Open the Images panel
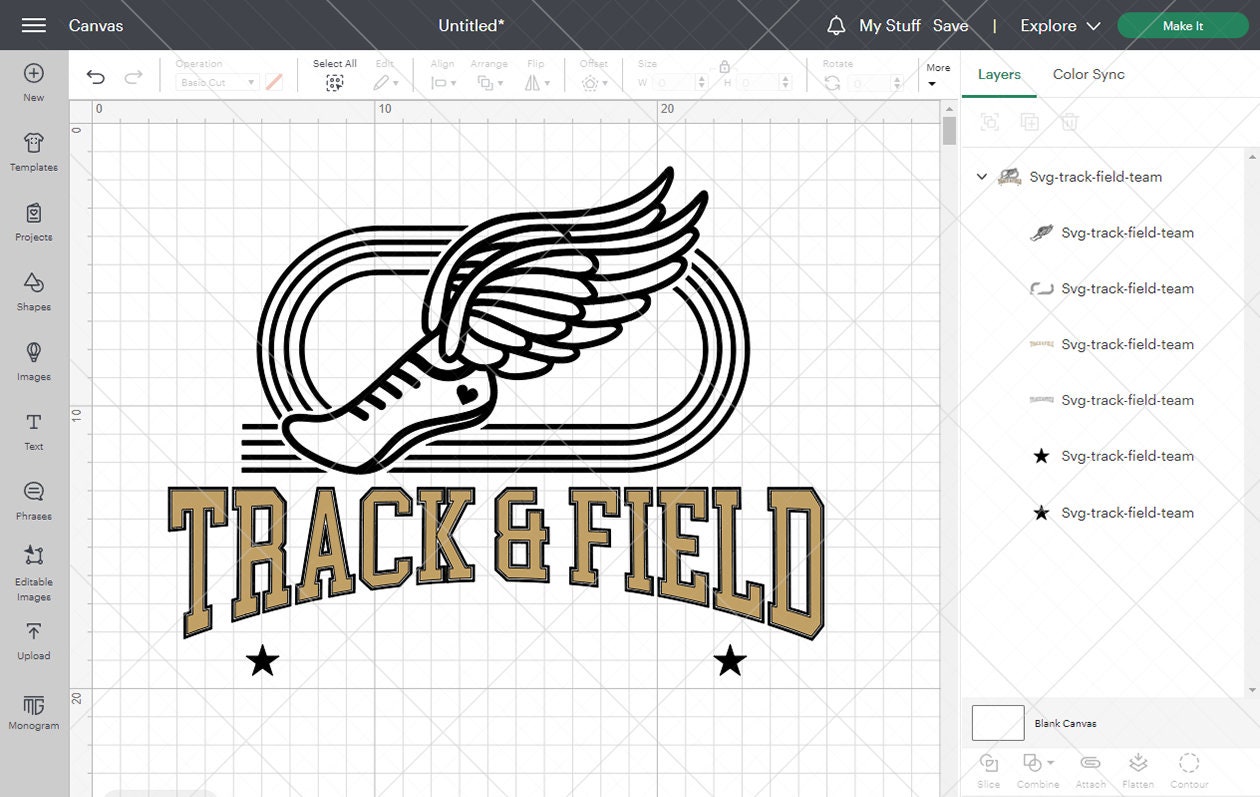 click(x=33, y=362)
